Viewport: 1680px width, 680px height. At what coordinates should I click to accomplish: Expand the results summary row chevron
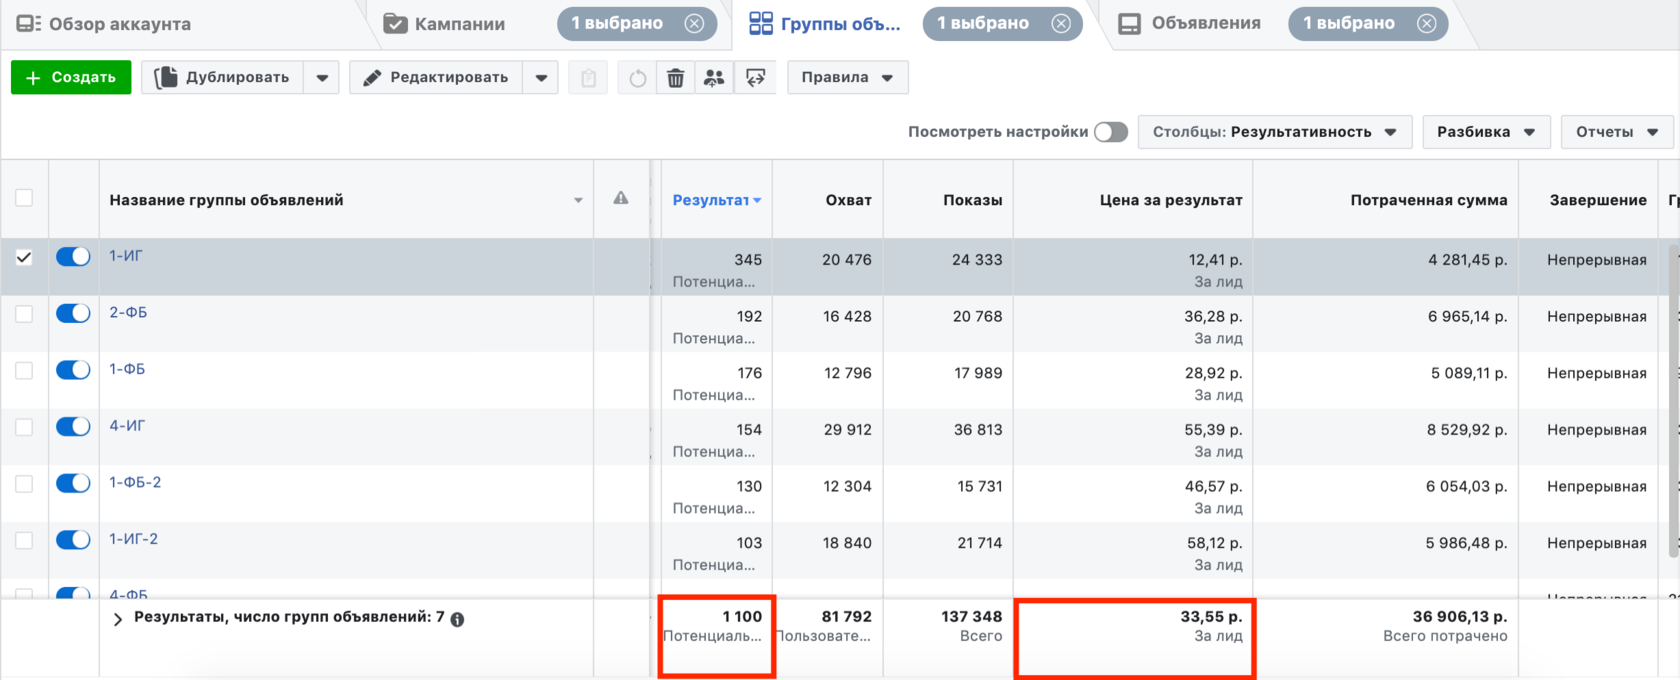point(118,619)
